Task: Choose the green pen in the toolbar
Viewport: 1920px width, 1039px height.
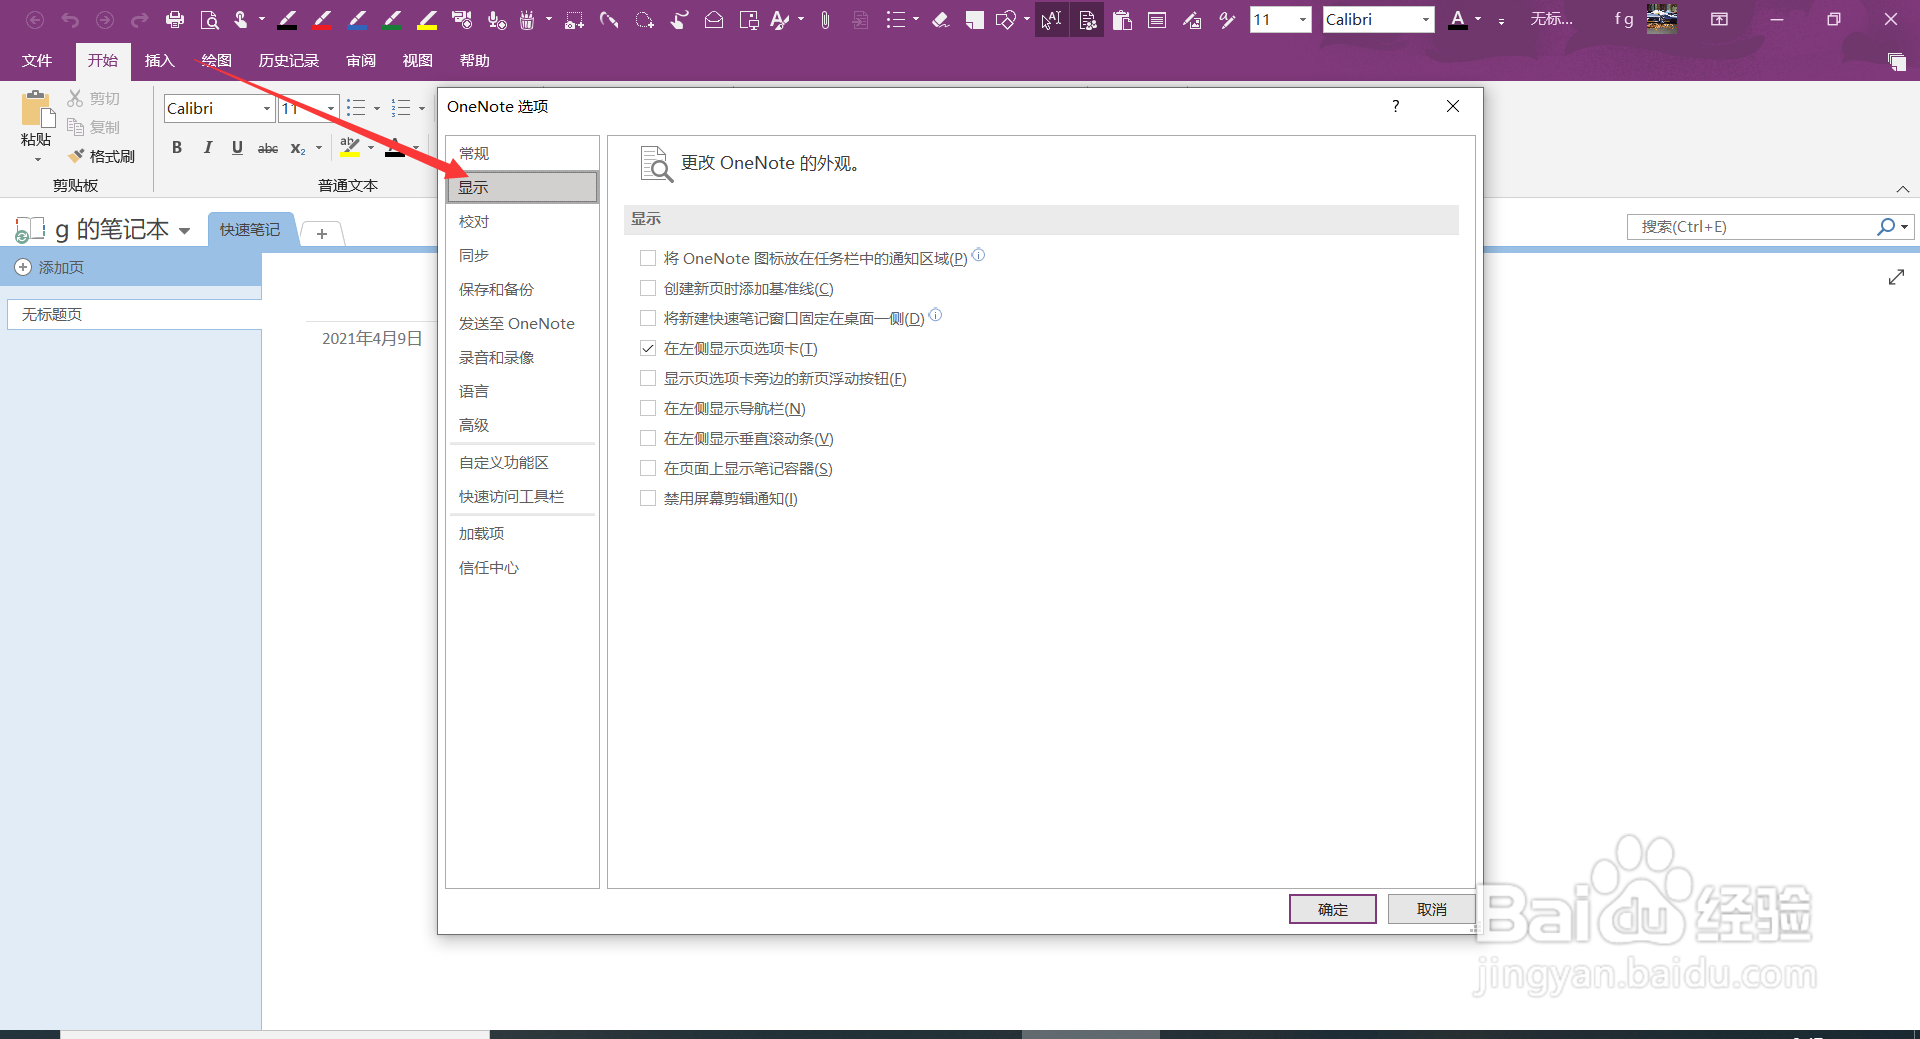Action: click(392, 19)
